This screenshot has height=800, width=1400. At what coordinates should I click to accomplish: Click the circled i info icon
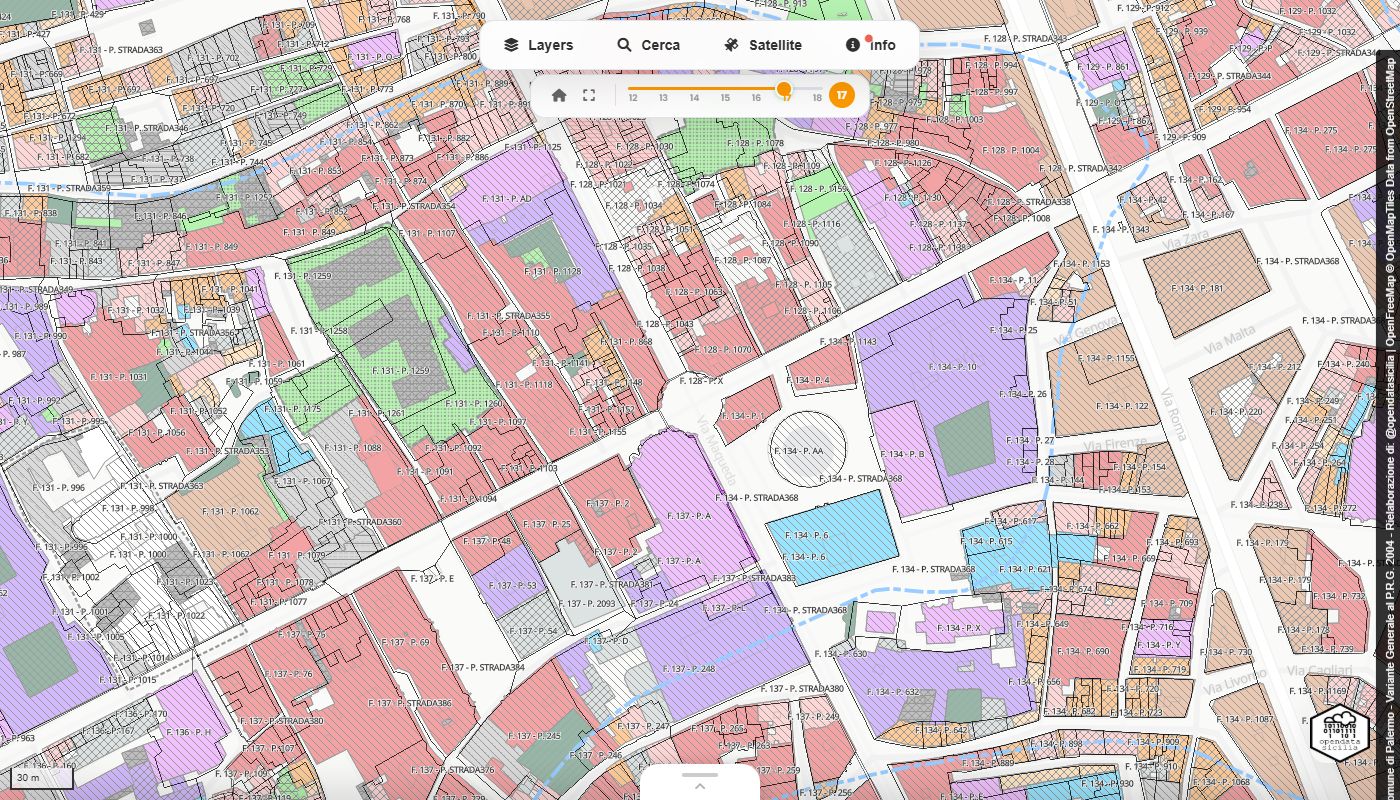click(x=853, y=45)
